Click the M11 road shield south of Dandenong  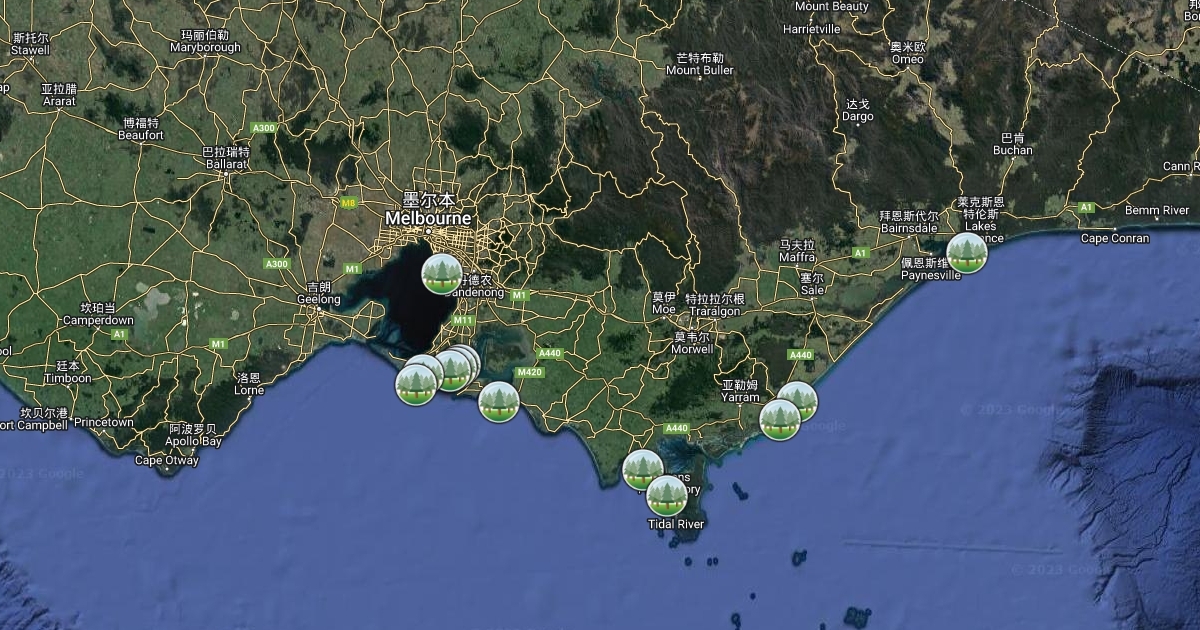(x=462, y=320)
